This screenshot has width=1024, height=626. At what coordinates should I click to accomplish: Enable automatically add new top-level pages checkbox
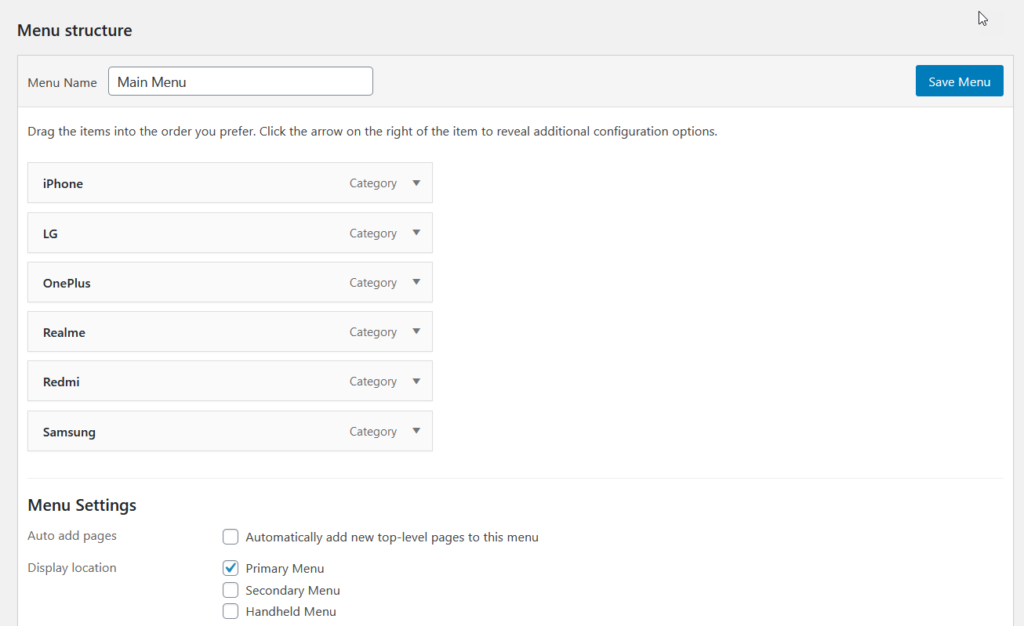(231, 537)
